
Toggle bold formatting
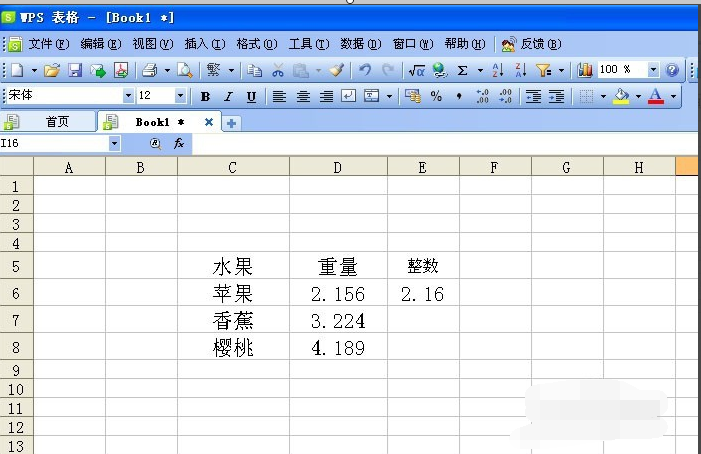(x=205, y=96)
